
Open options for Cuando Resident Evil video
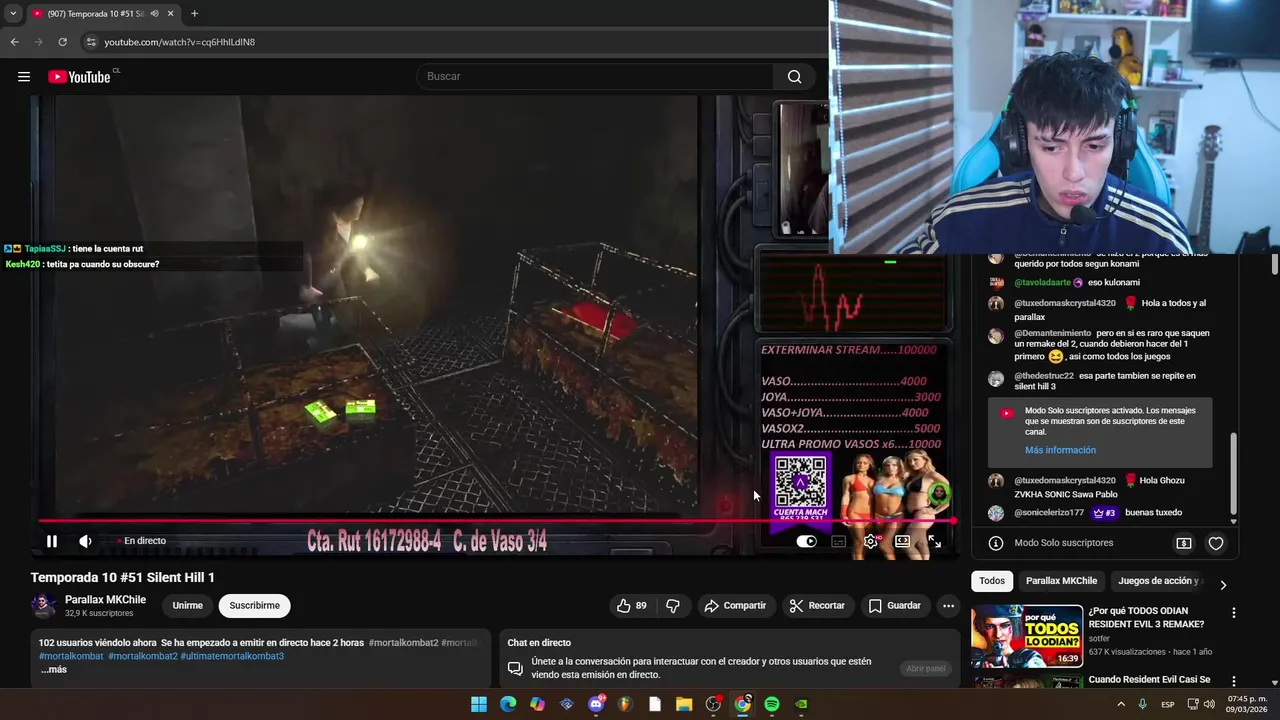[1233, 681]
